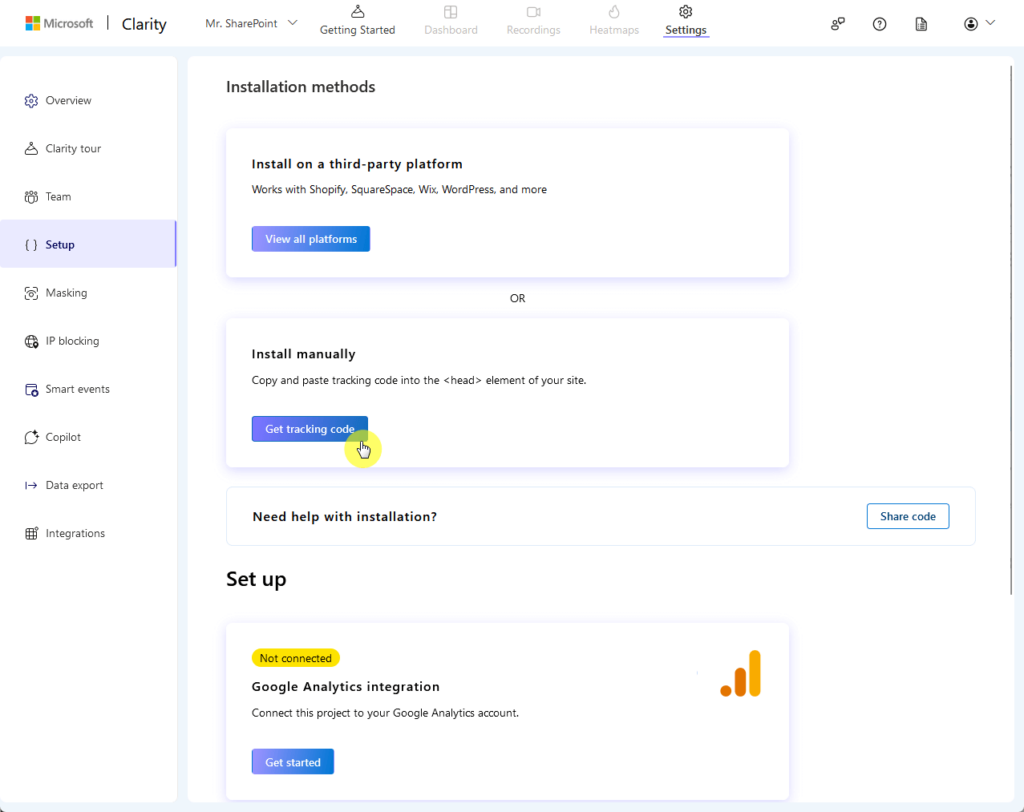The width and height of the screenshot is (1024, 812).
Task: Open the Clarity tour sidebar item
Action: click(x=88, y=148)
